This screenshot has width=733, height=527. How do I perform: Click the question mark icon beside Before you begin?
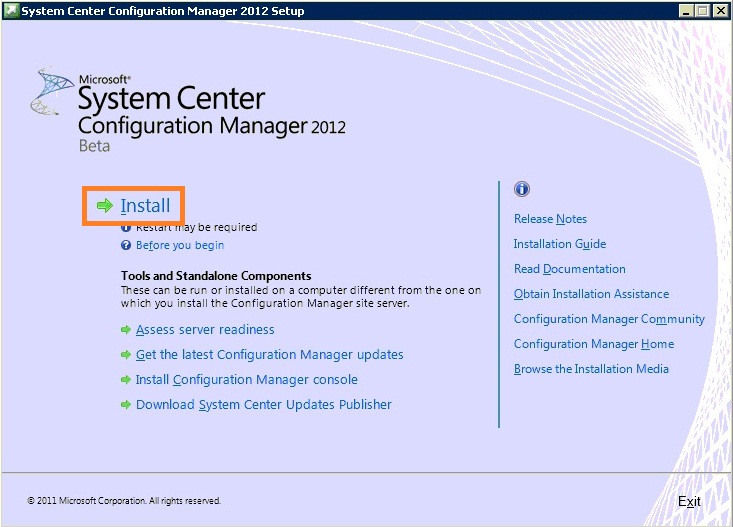(x=126, y=245)
